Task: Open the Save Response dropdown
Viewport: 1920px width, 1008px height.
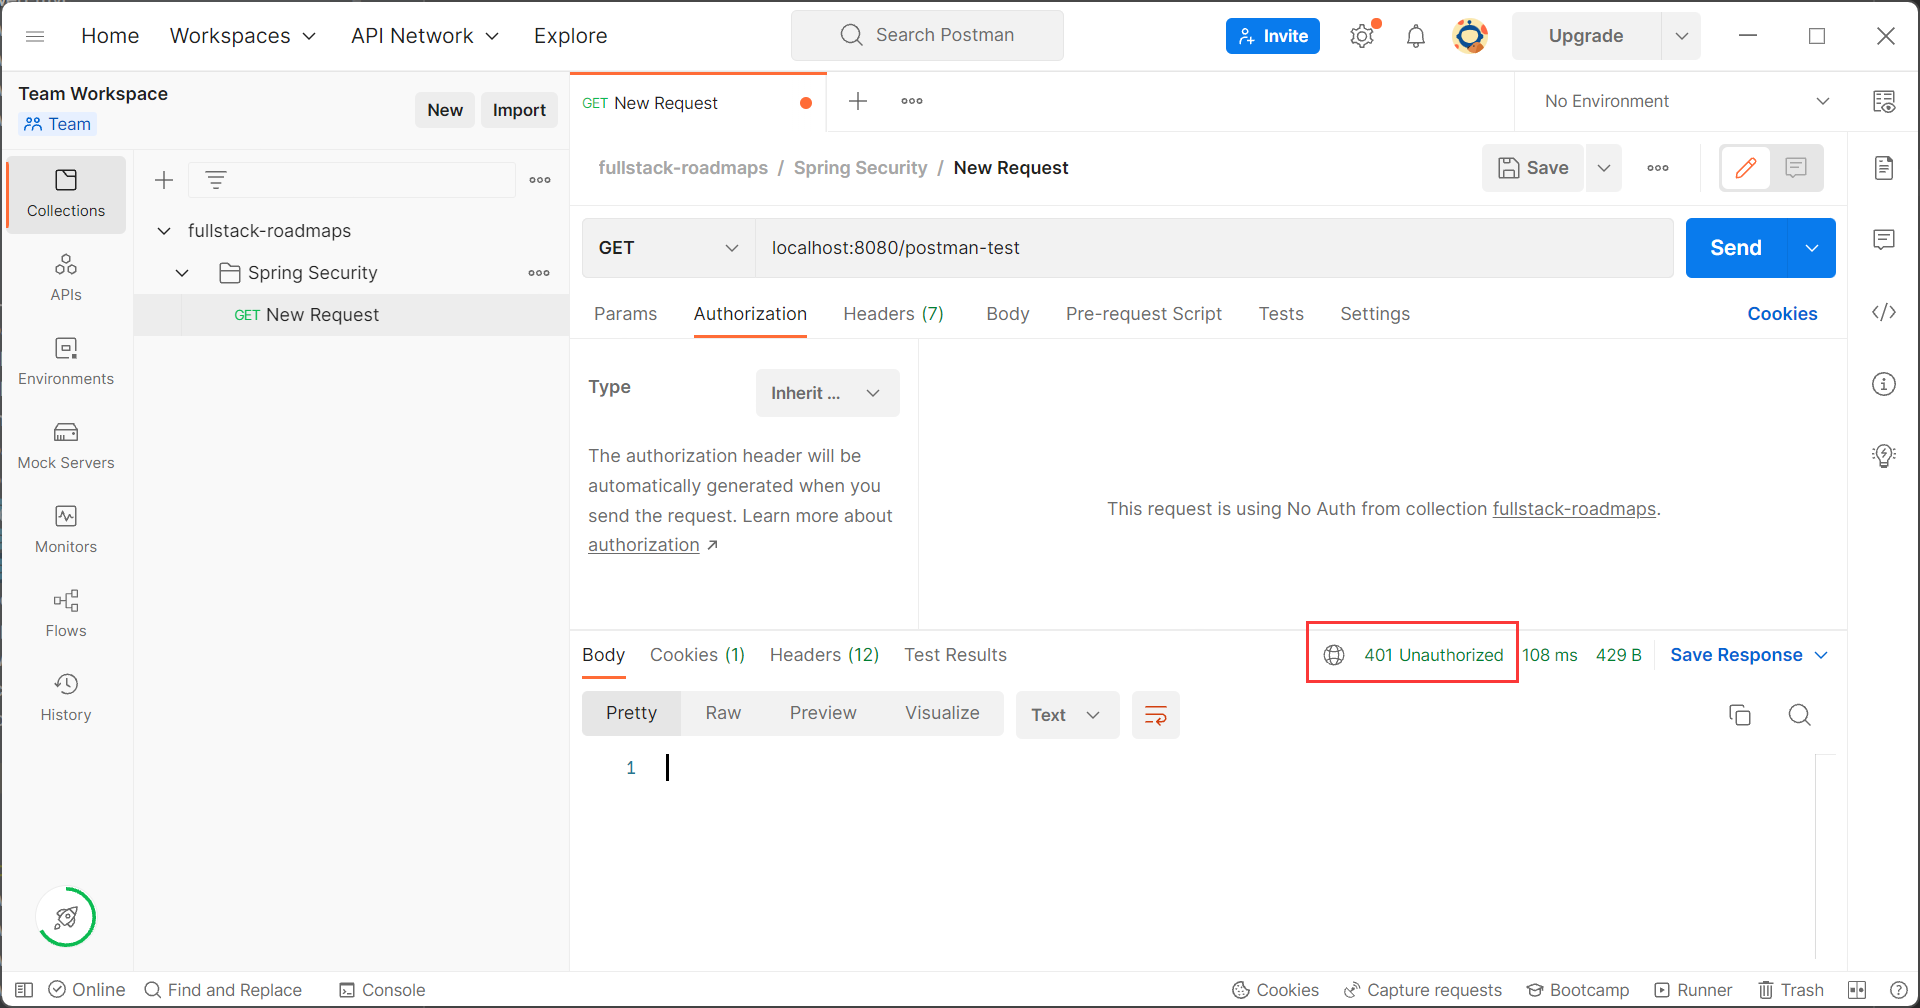Action: (x=1749, y=655)
